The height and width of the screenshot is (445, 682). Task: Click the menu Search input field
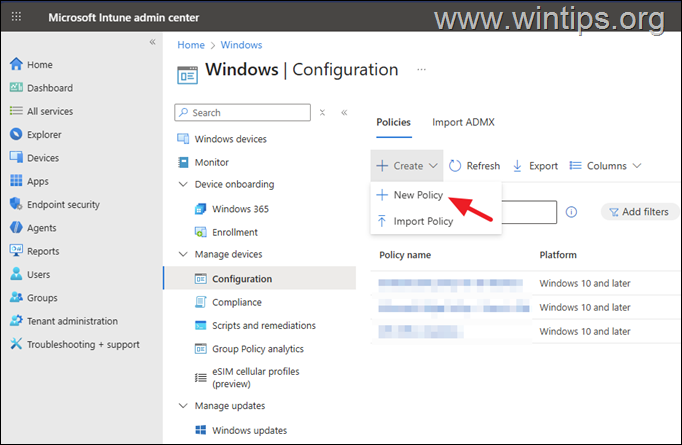243,113
